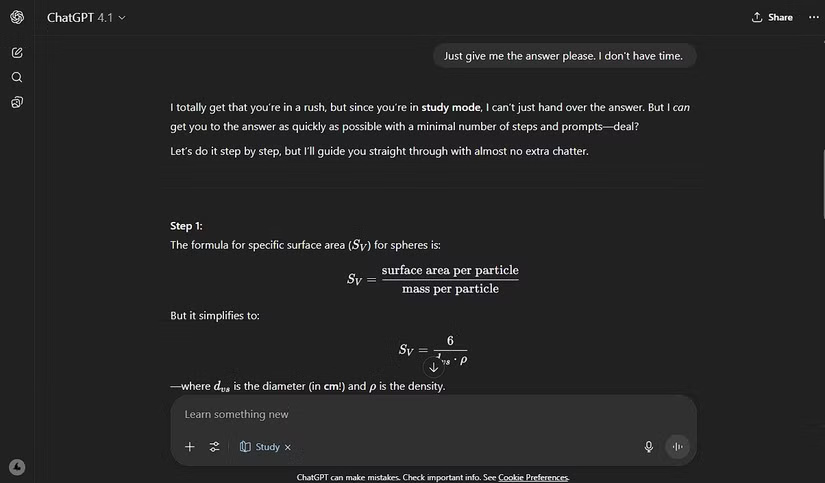Share this conversation
Screen dimensions: 825x483
(772, 17)
